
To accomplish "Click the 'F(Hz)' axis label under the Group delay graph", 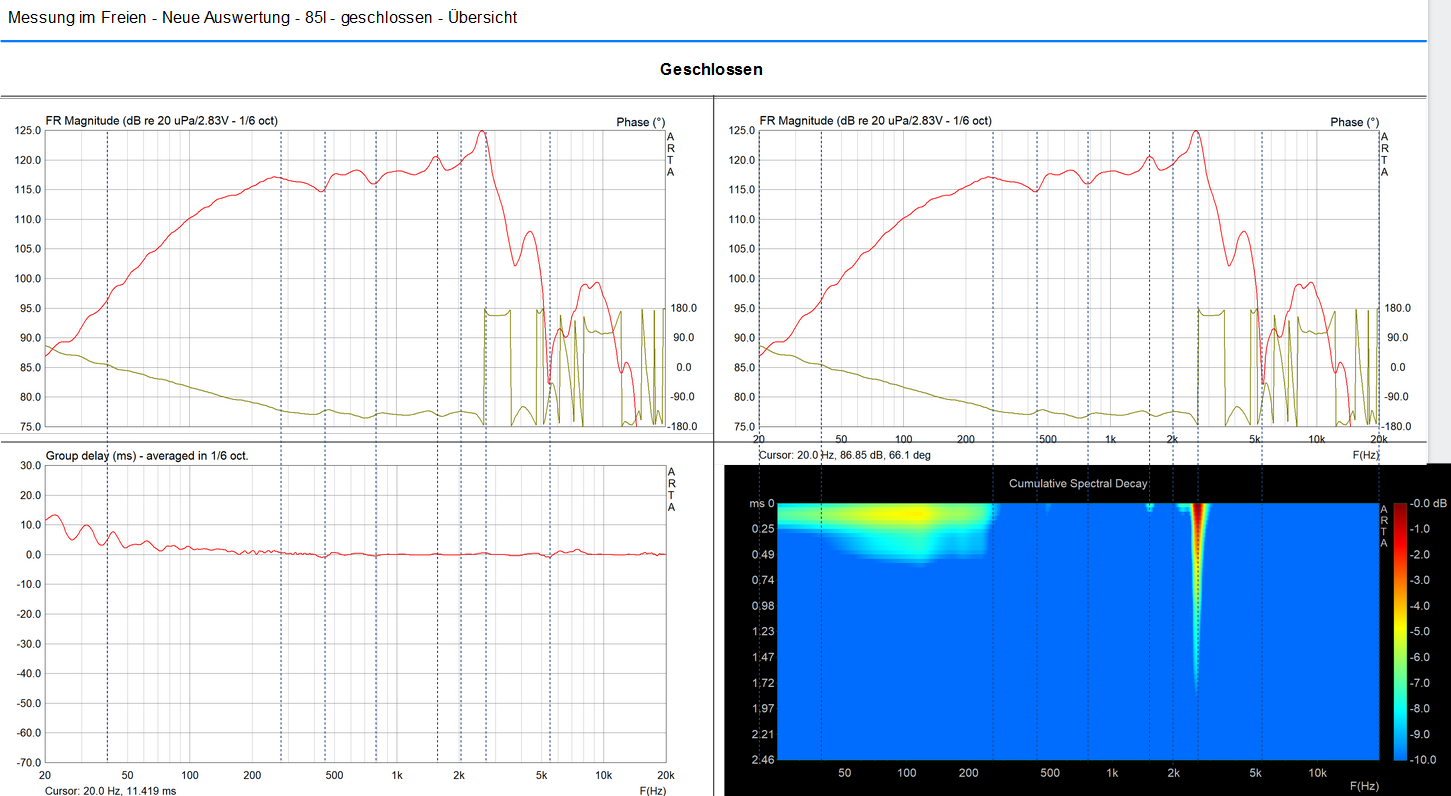I will coord(652,790).
